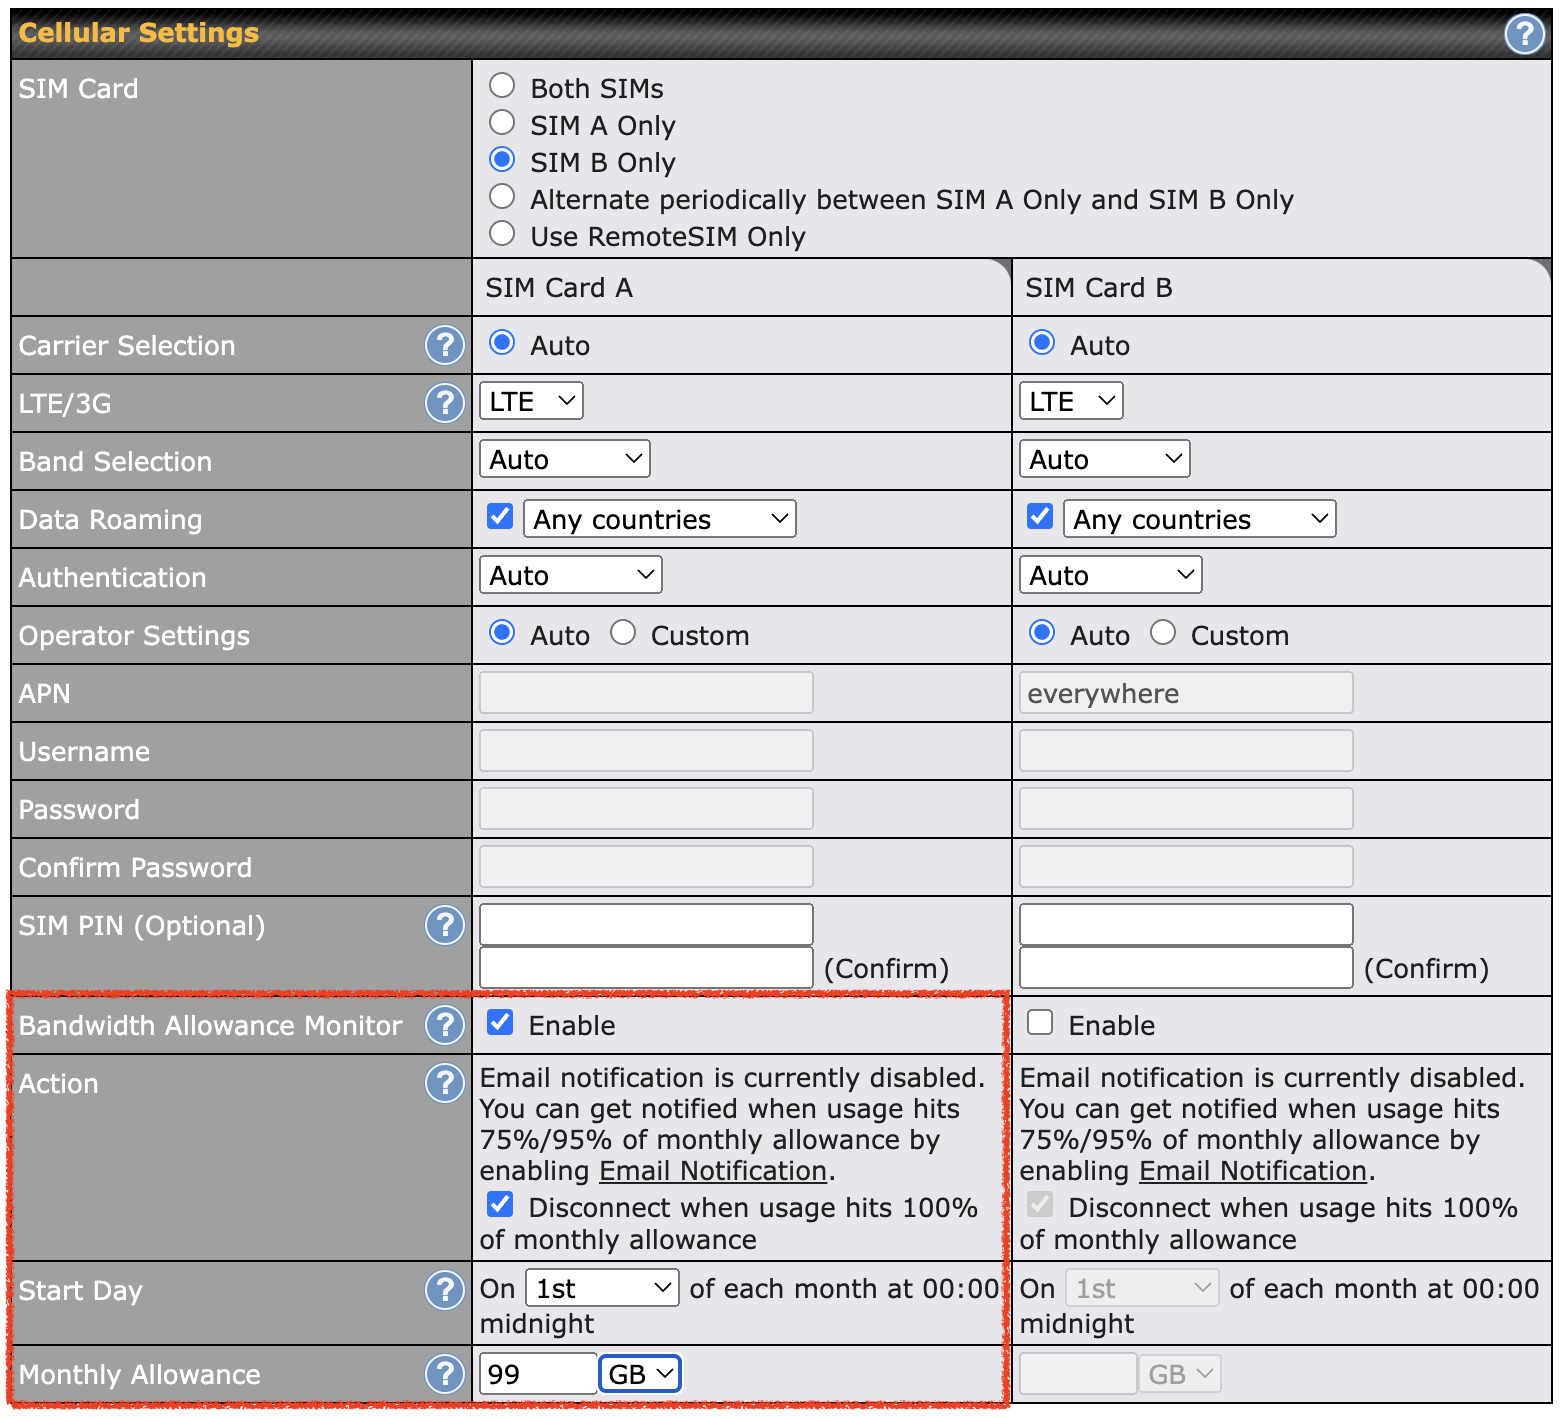Viewport: 1564px width, 1418px height.
Task: Enable Bandwidth Allowance Monitor for SIM Card B
Action: click(x=1040, y=1022)
